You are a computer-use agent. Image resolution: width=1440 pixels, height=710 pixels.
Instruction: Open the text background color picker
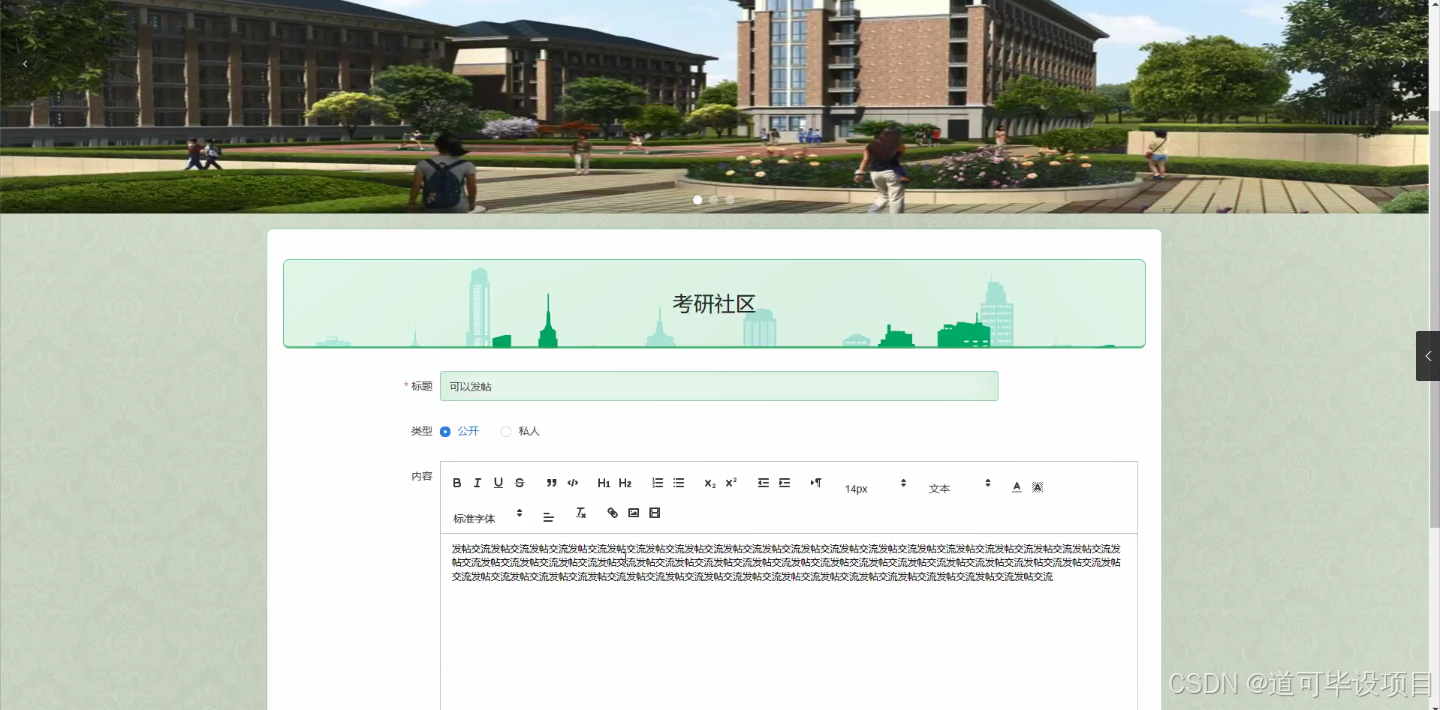click(x=1038, y=487)
